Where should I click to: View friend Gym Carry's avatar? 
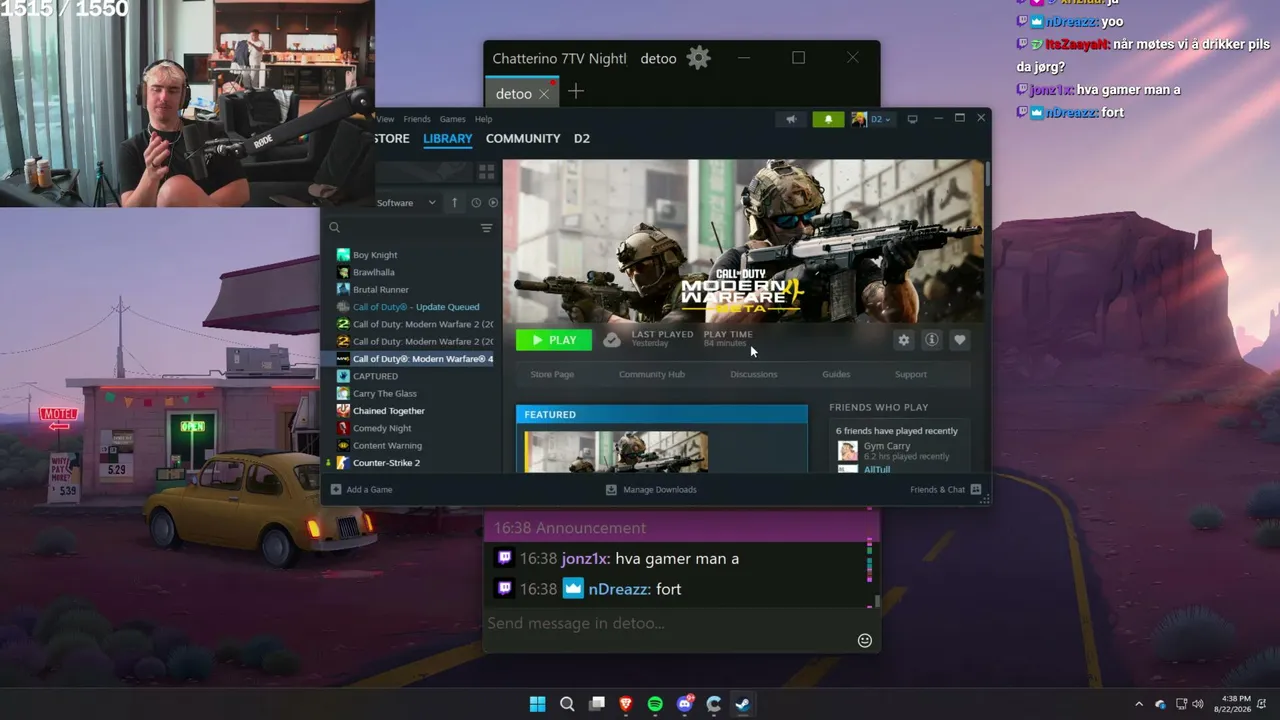[x=848, y=451]
